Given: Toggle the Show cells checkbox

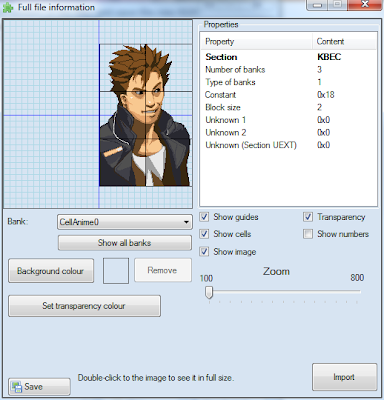Looking at the screenshot, I should coord(204,234).
